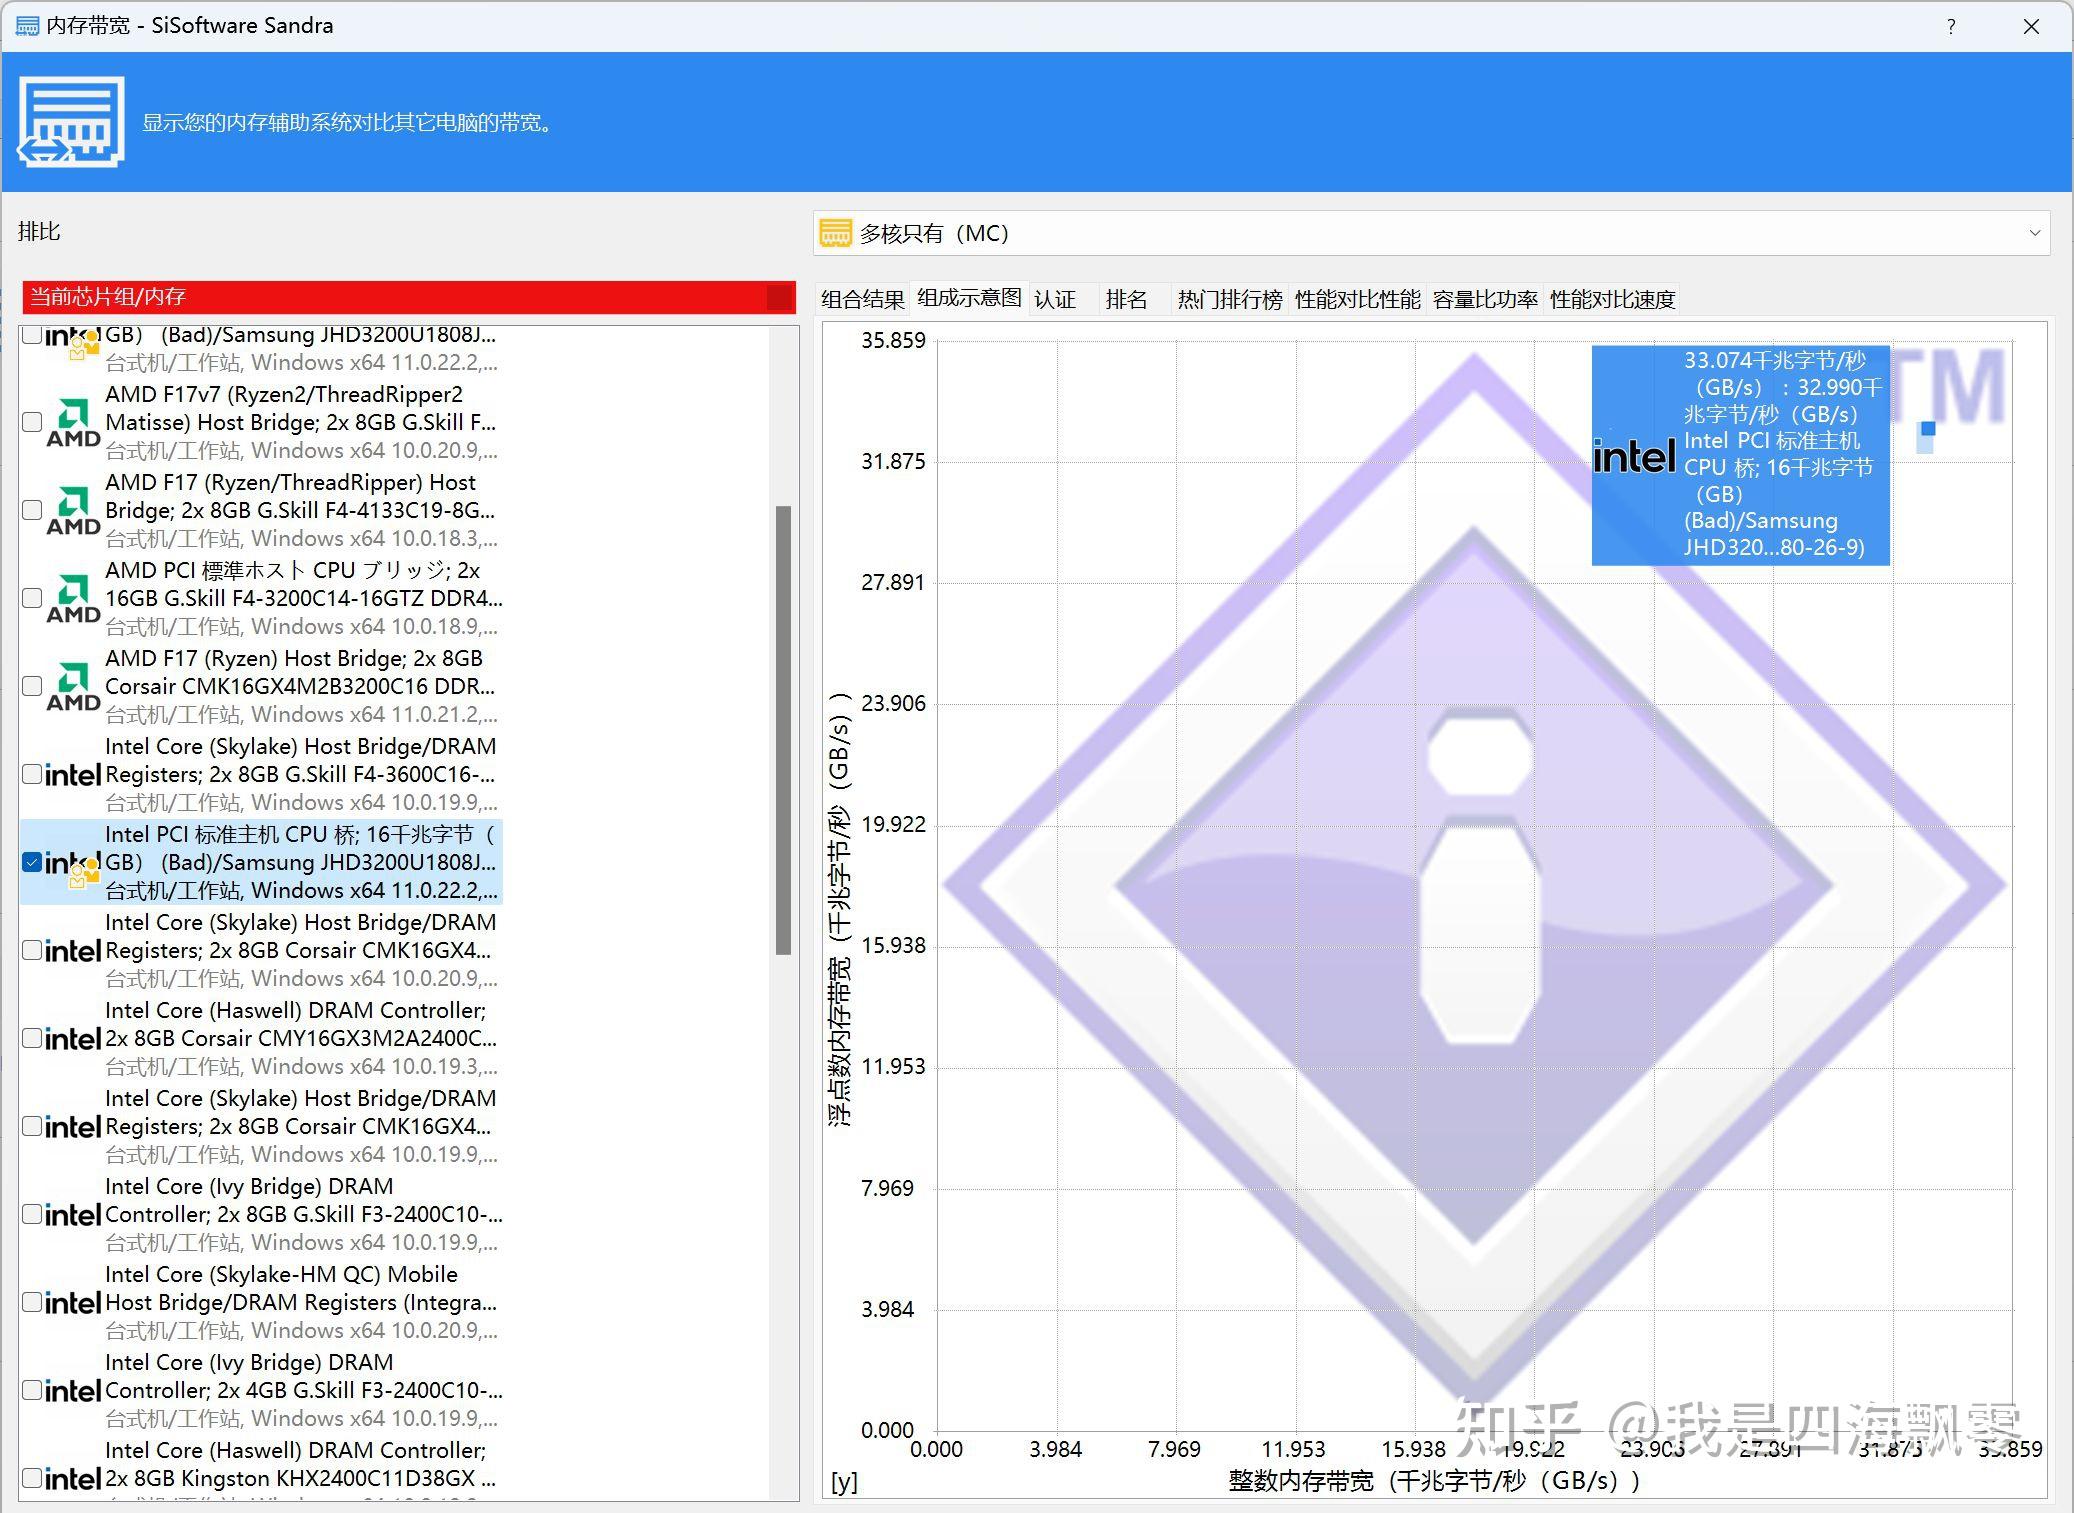This screenshot has width=2074, height=1513.
Task: Click the SiSoftware Sandra title bar icon
Action: 27,26
